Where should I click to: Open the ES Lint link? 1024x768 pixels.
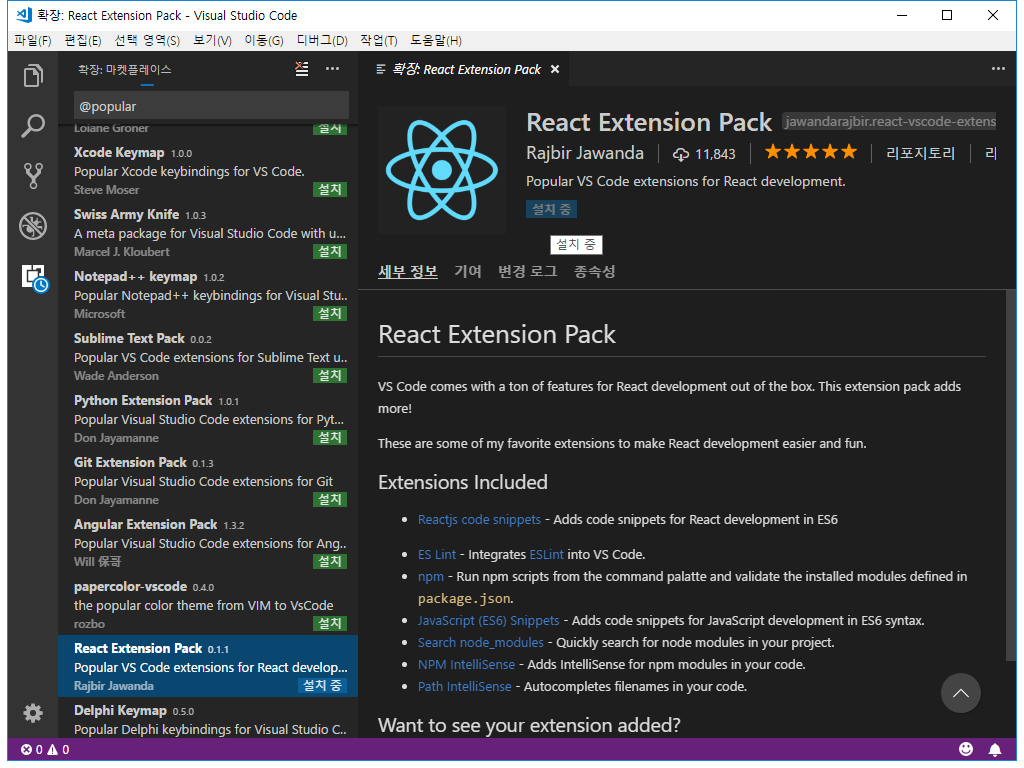click(x=437, y=554)
